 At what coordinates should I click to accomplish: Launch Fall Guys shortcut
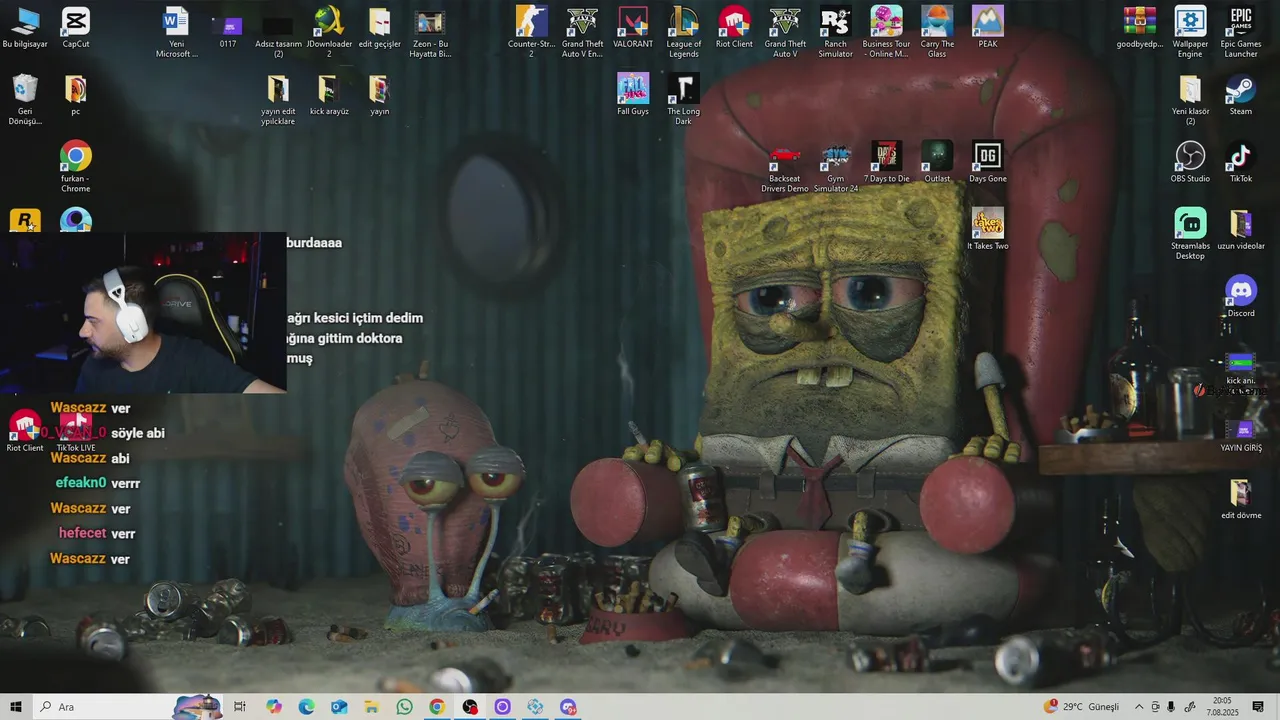click(632, 96)
